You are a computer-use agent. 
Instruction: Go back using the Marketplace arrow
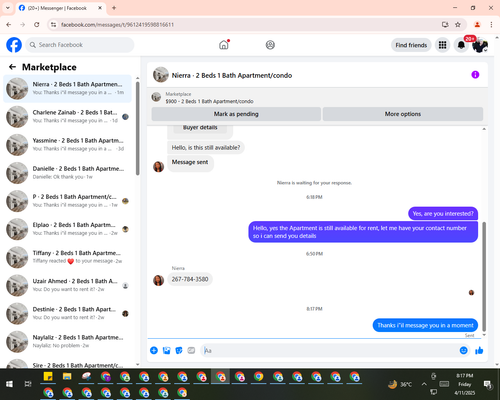12,67
